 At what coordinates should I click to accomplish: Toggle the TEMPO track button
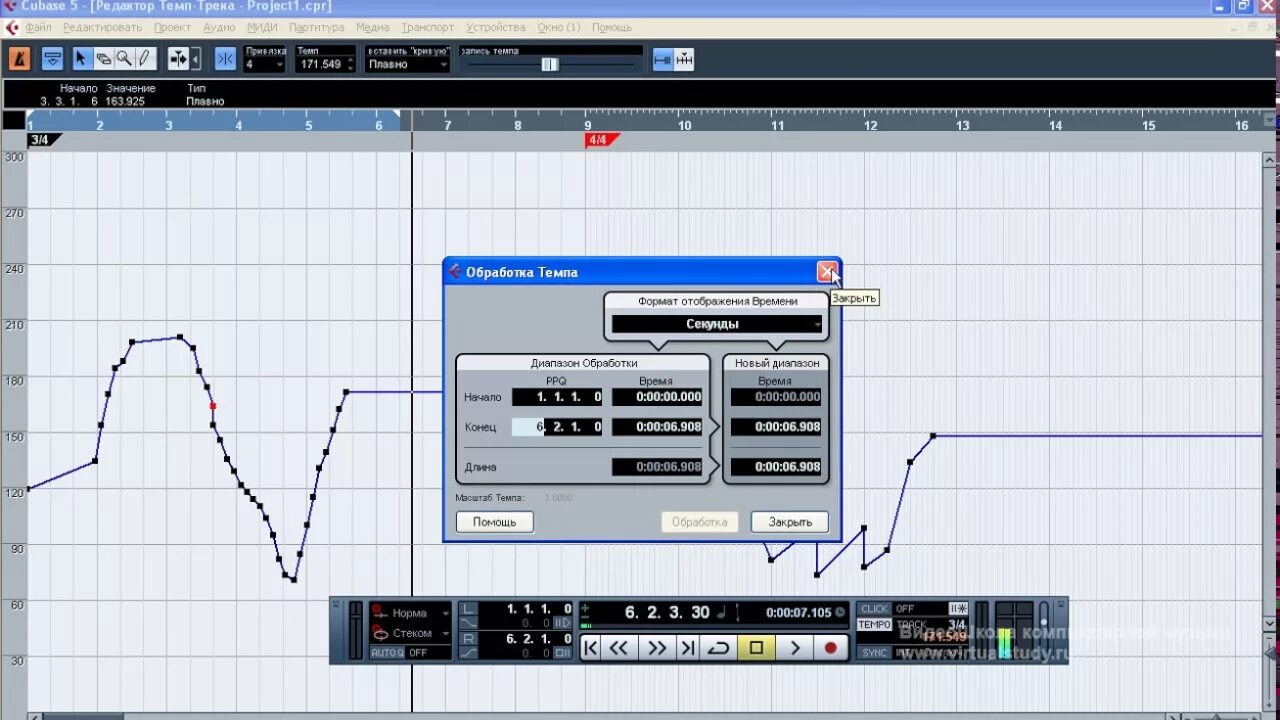click(x=874, y=624)
